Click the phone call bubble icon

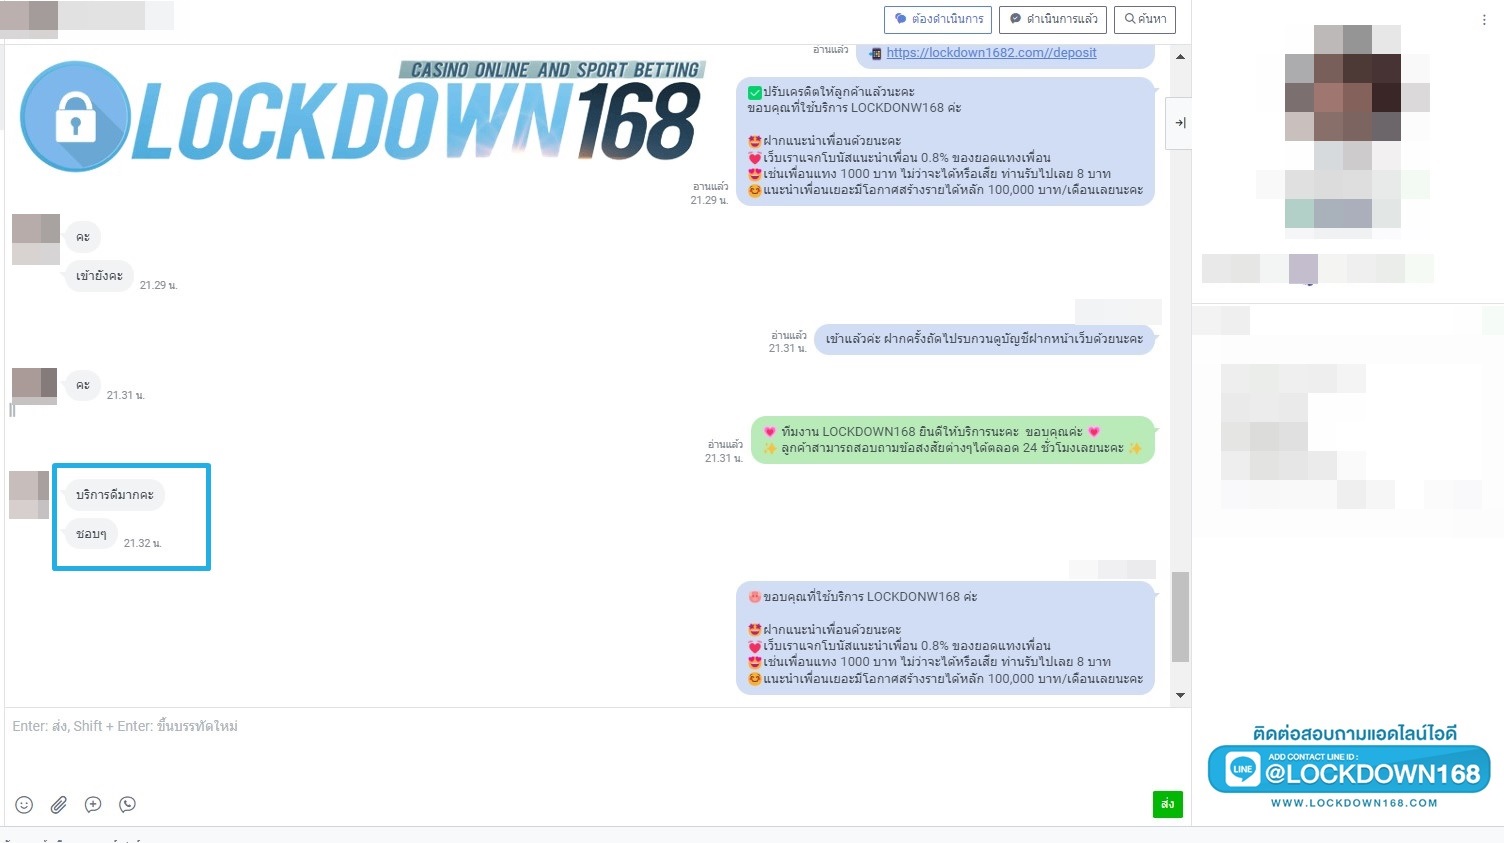[x=127, y=805]
